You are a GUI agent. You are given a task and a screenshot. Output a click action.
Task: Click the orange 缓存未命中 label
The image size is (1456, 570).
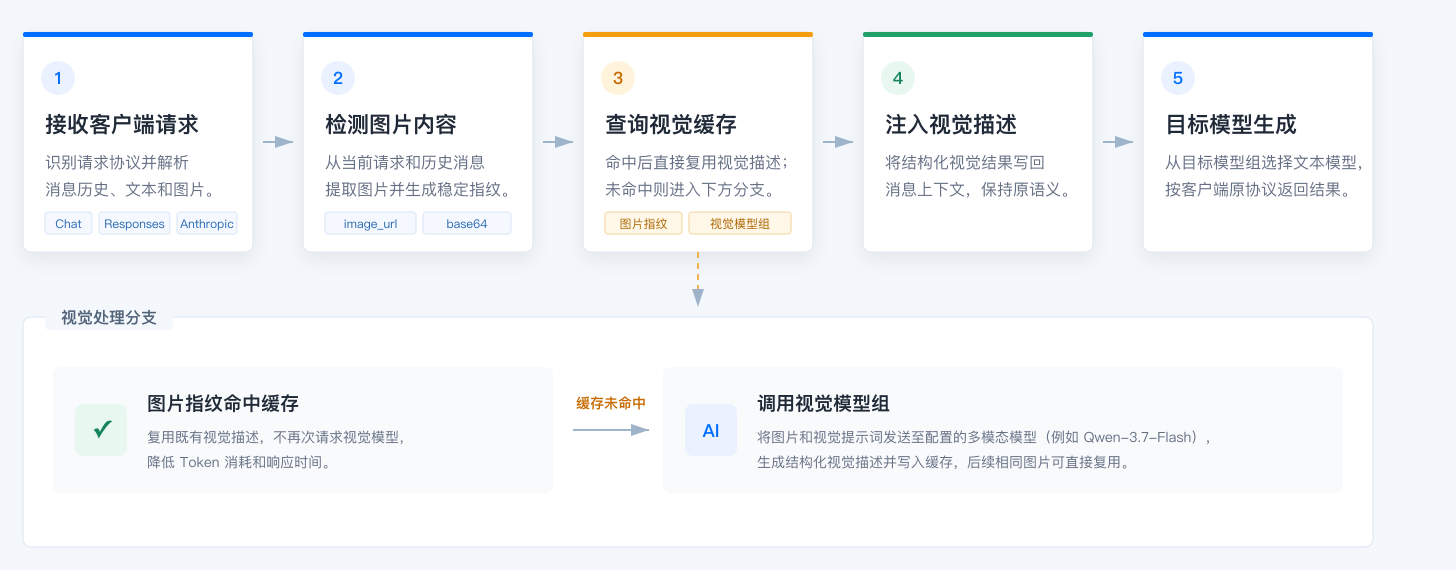coord(611,404)
